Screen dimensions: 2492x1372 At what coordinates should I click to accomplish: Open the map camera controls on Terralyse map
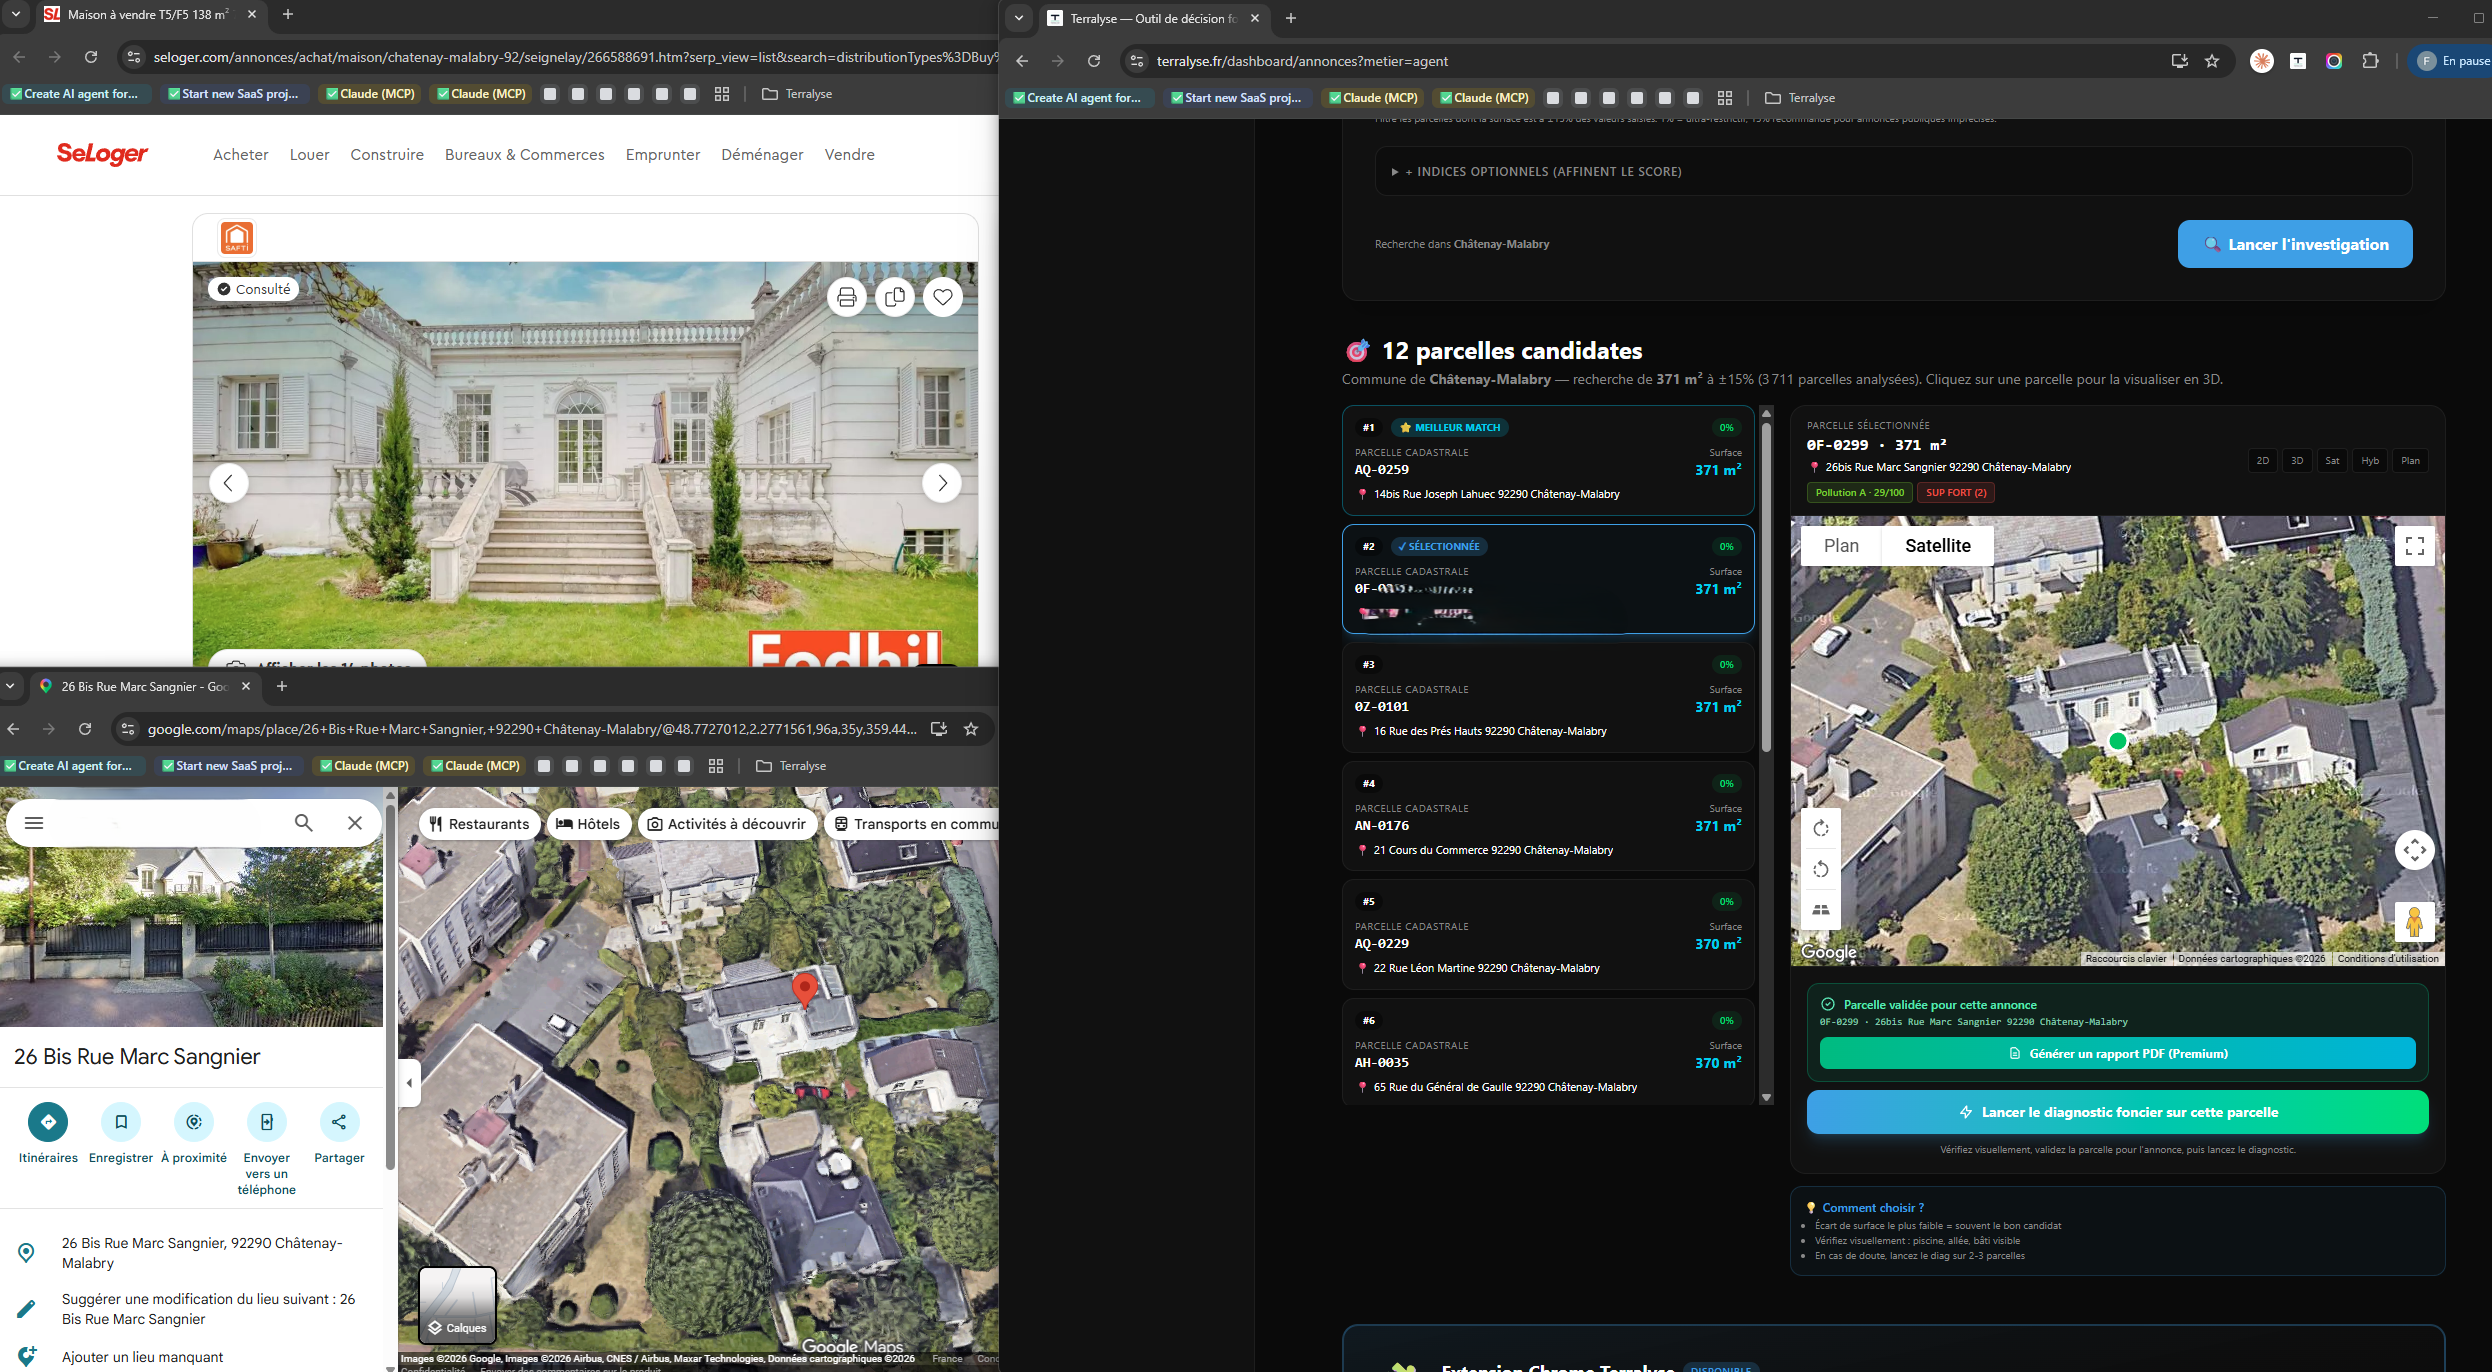click(x=2415, y=851)
